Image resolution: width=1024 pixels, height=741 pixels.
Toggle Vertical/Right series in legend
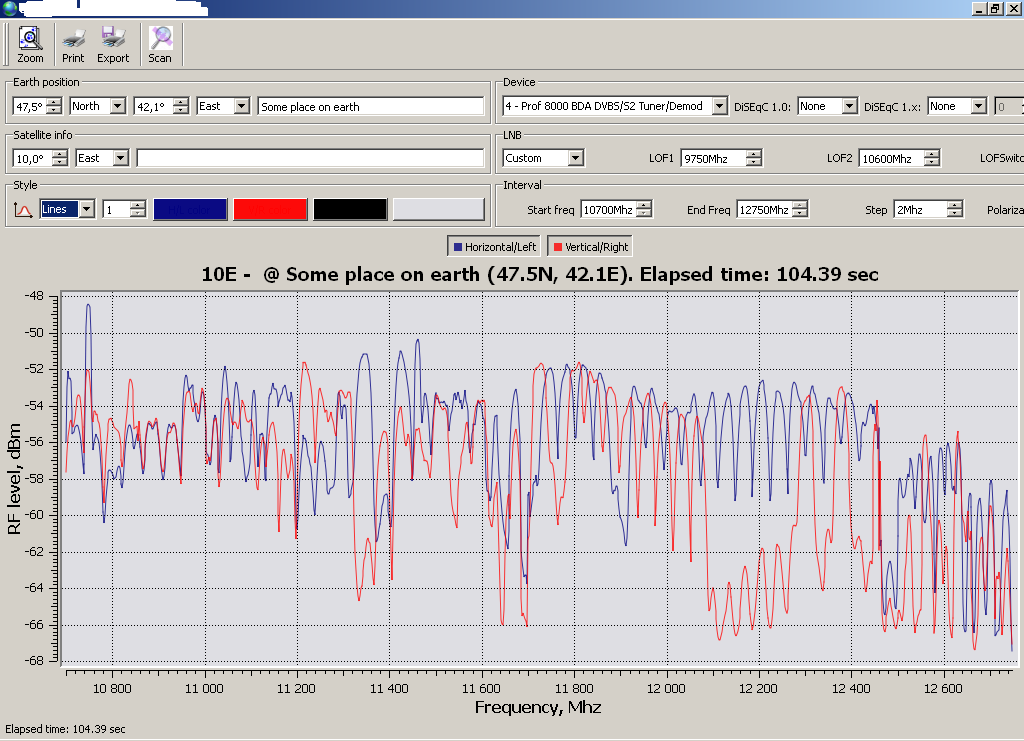click(590, 247)
